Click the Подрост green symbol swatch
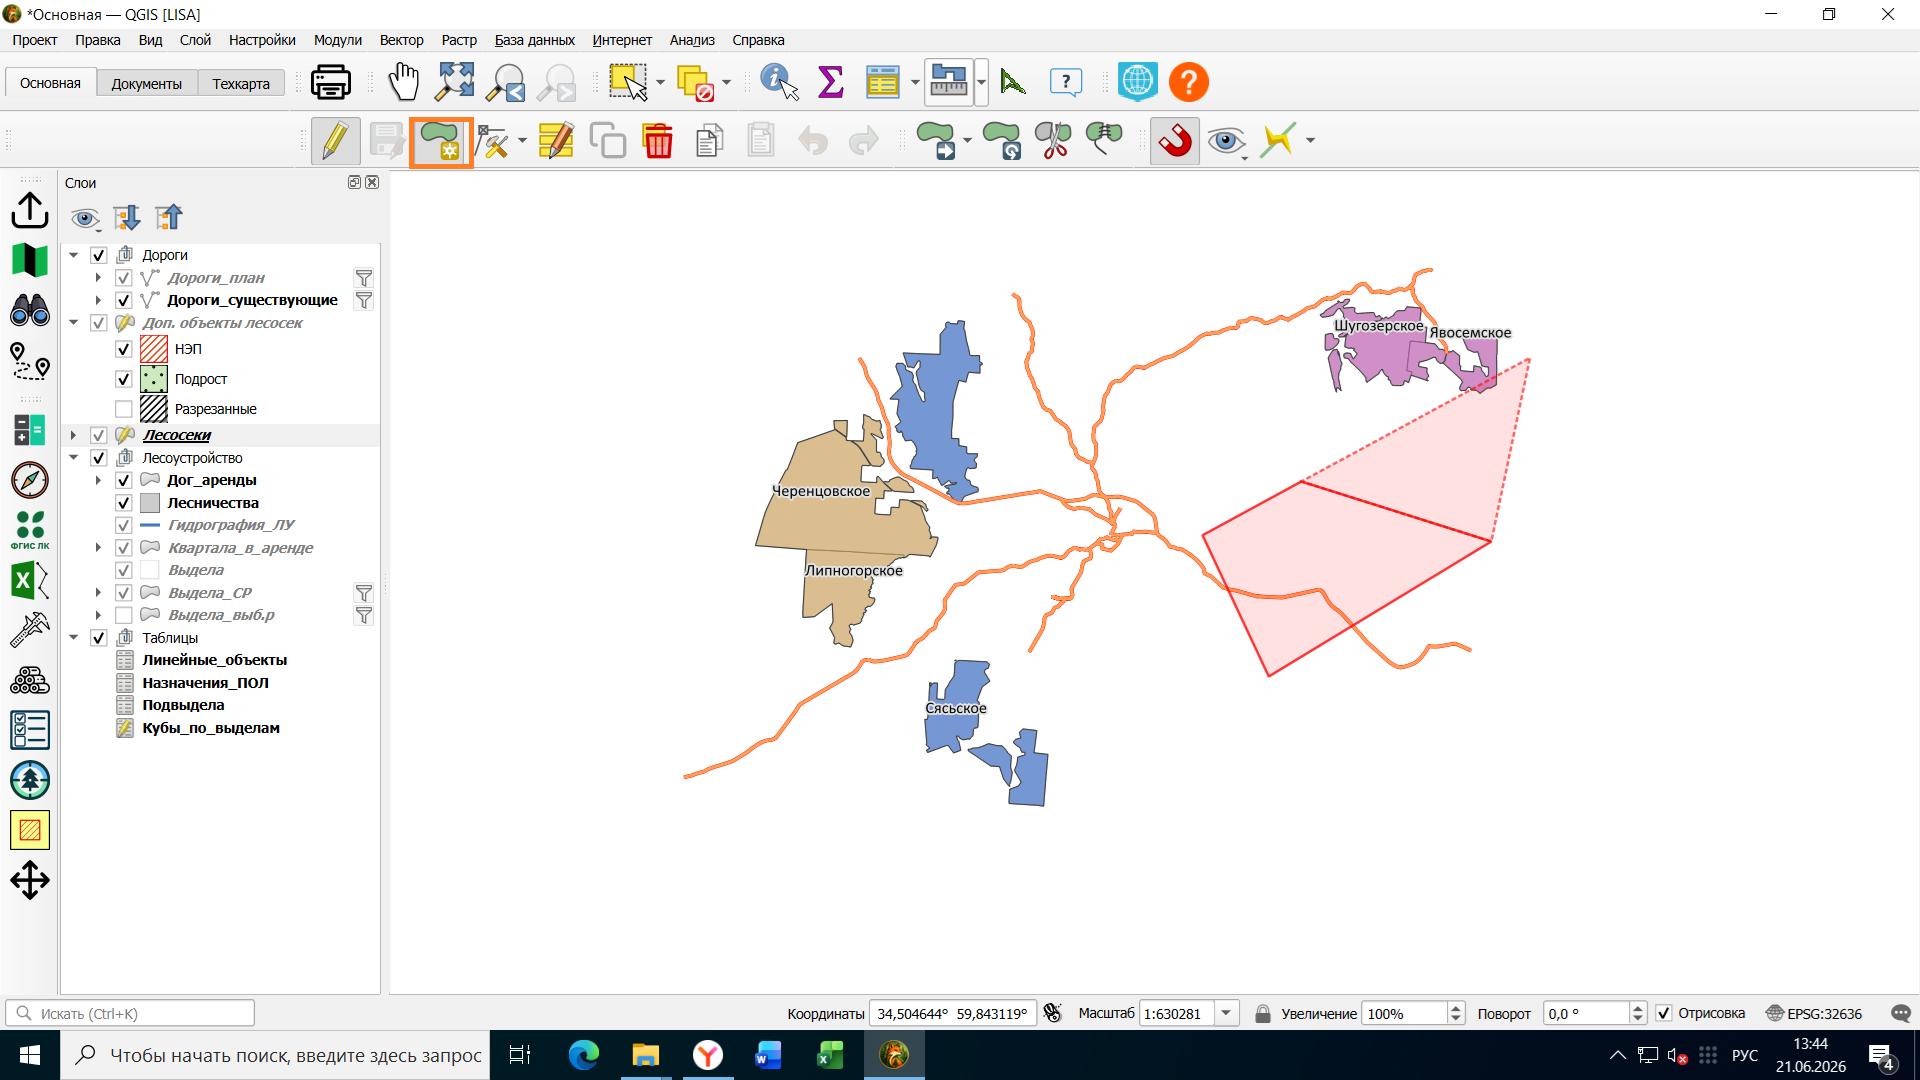 click(x=154, y=379)
